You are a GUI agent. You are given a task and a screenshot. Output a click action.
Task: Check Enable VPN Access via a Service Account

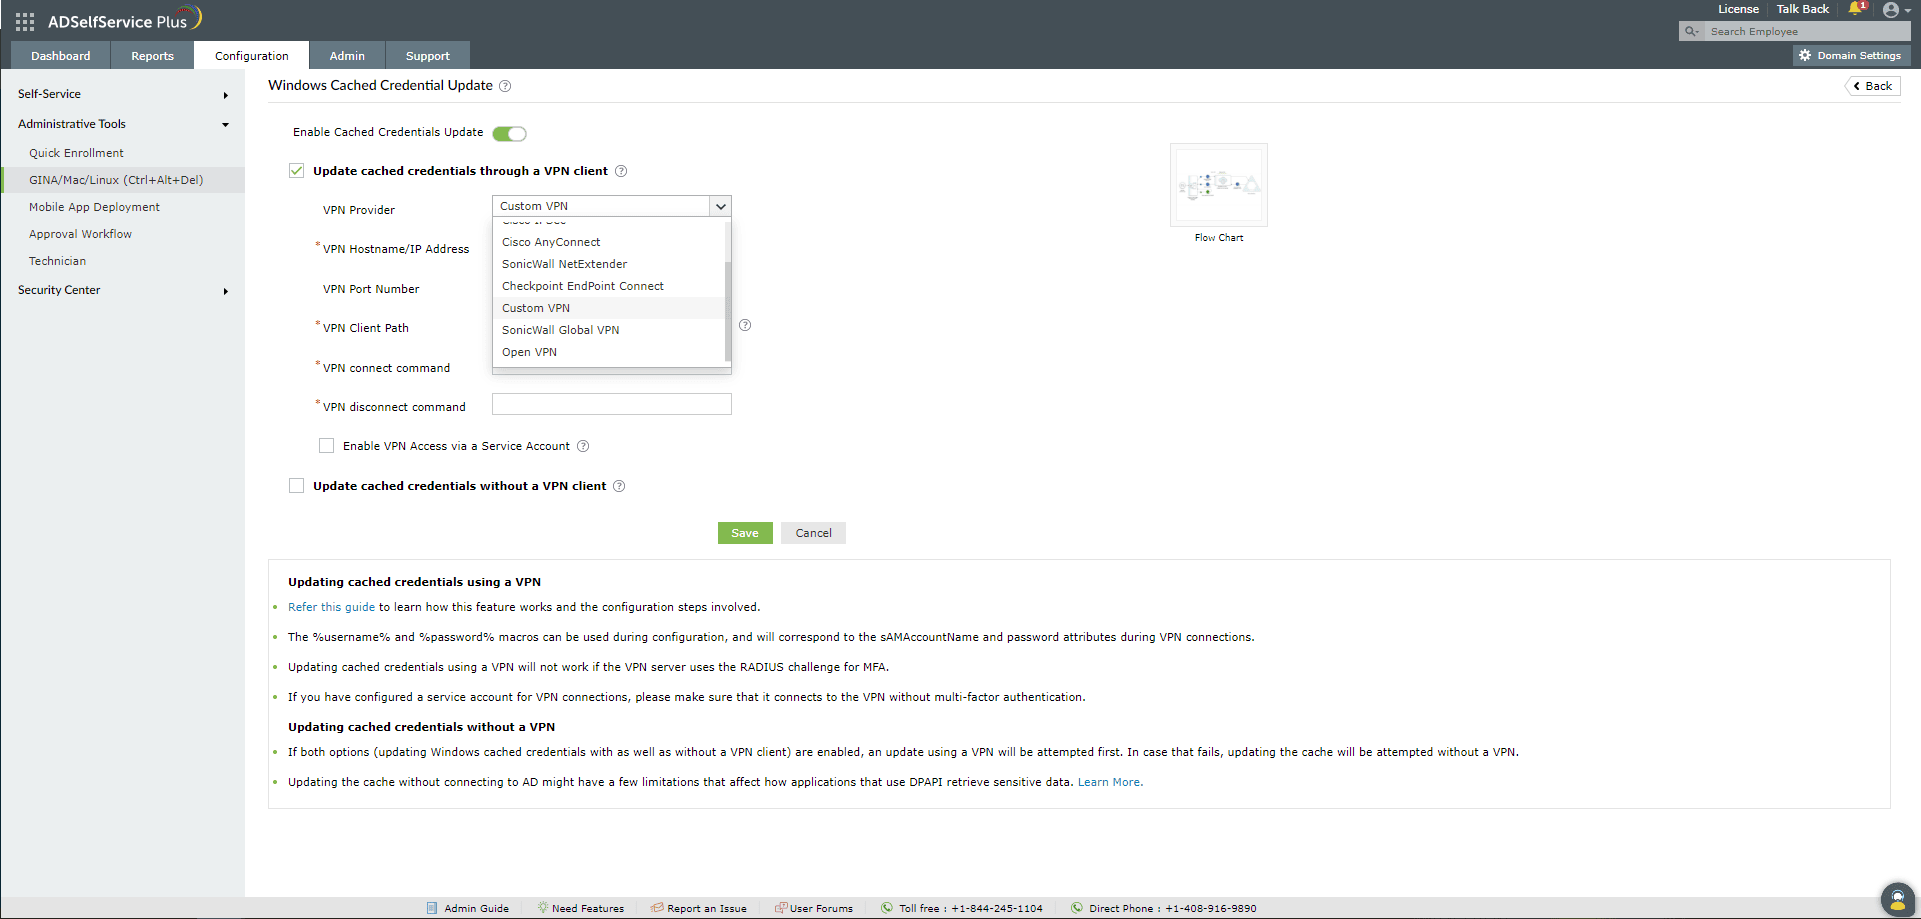pos(326,446)
